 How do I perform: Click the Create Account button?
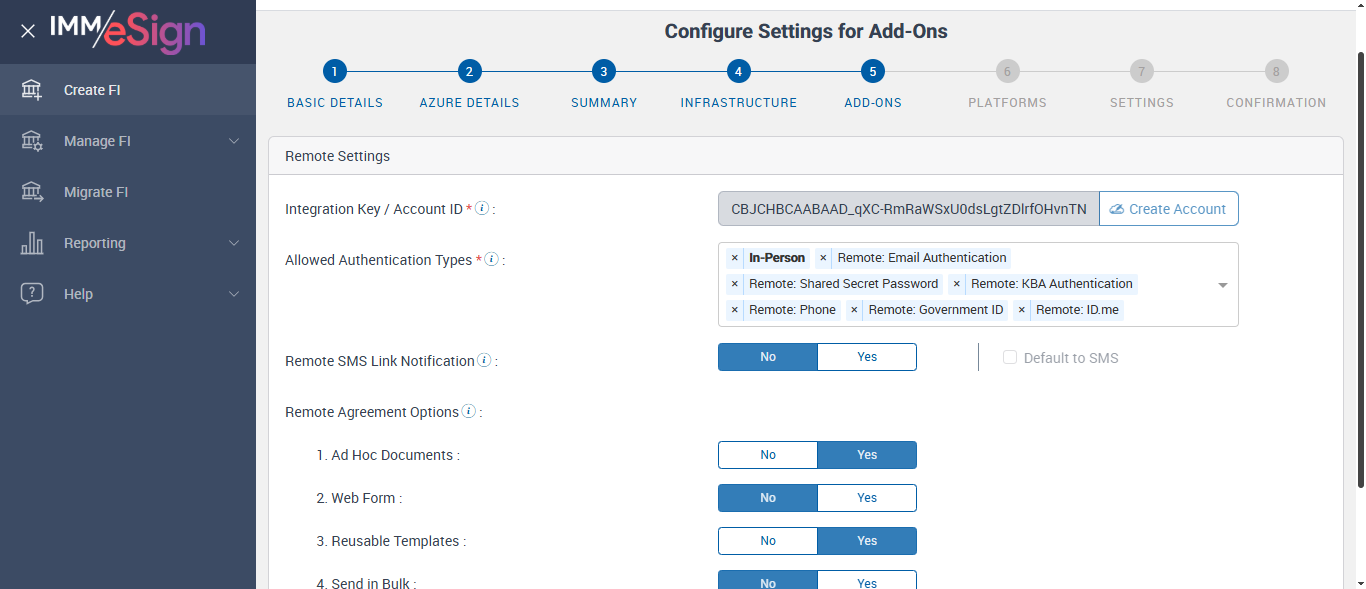(1168, 209)
